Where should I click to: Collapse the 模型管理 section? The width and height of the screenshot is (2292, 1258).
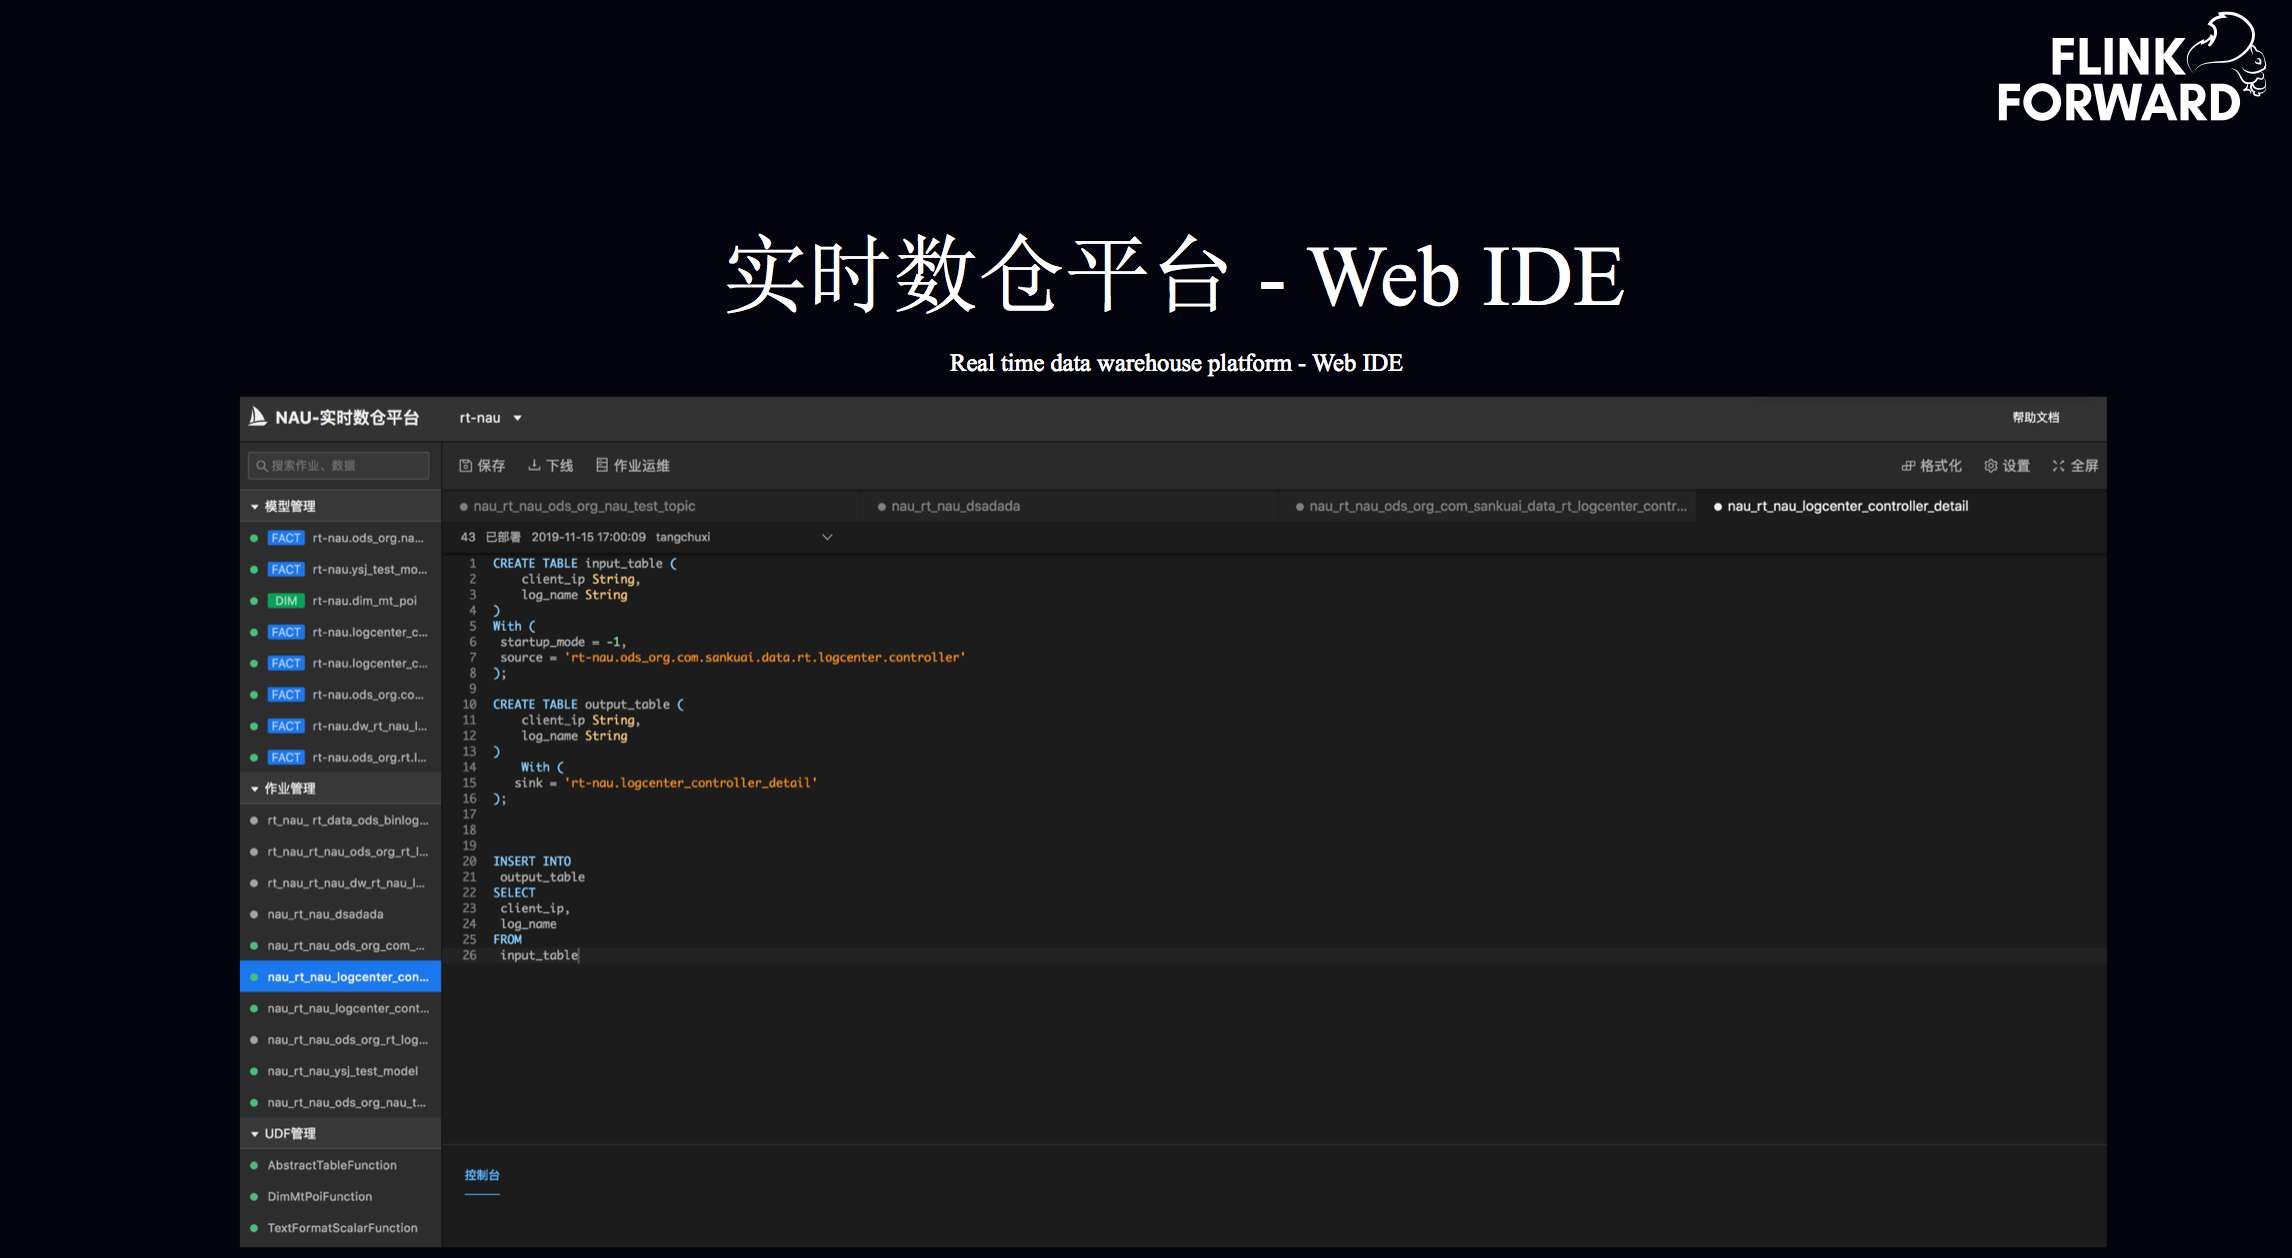tap(255, 507)
